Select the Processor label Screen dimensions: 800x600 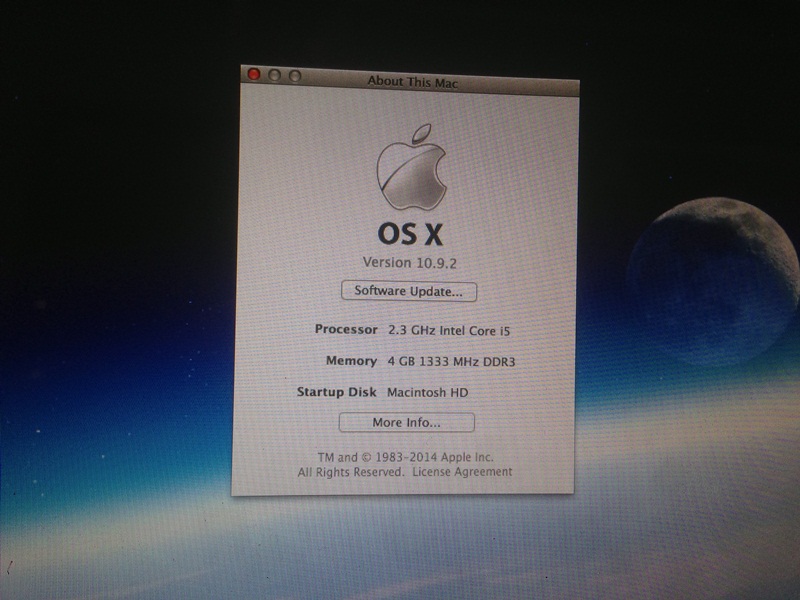pyautogui.click(x=346, y=329)
